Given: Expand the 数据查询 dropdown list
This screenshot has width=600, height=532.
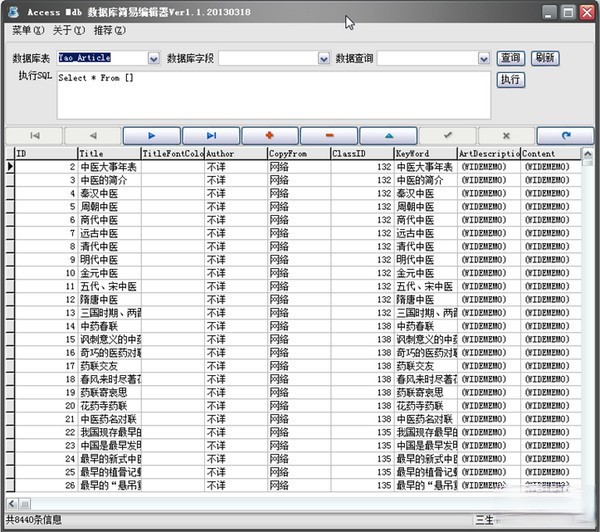Looking at the screenshot, I should pyautogui.click(x=485, y=59).
